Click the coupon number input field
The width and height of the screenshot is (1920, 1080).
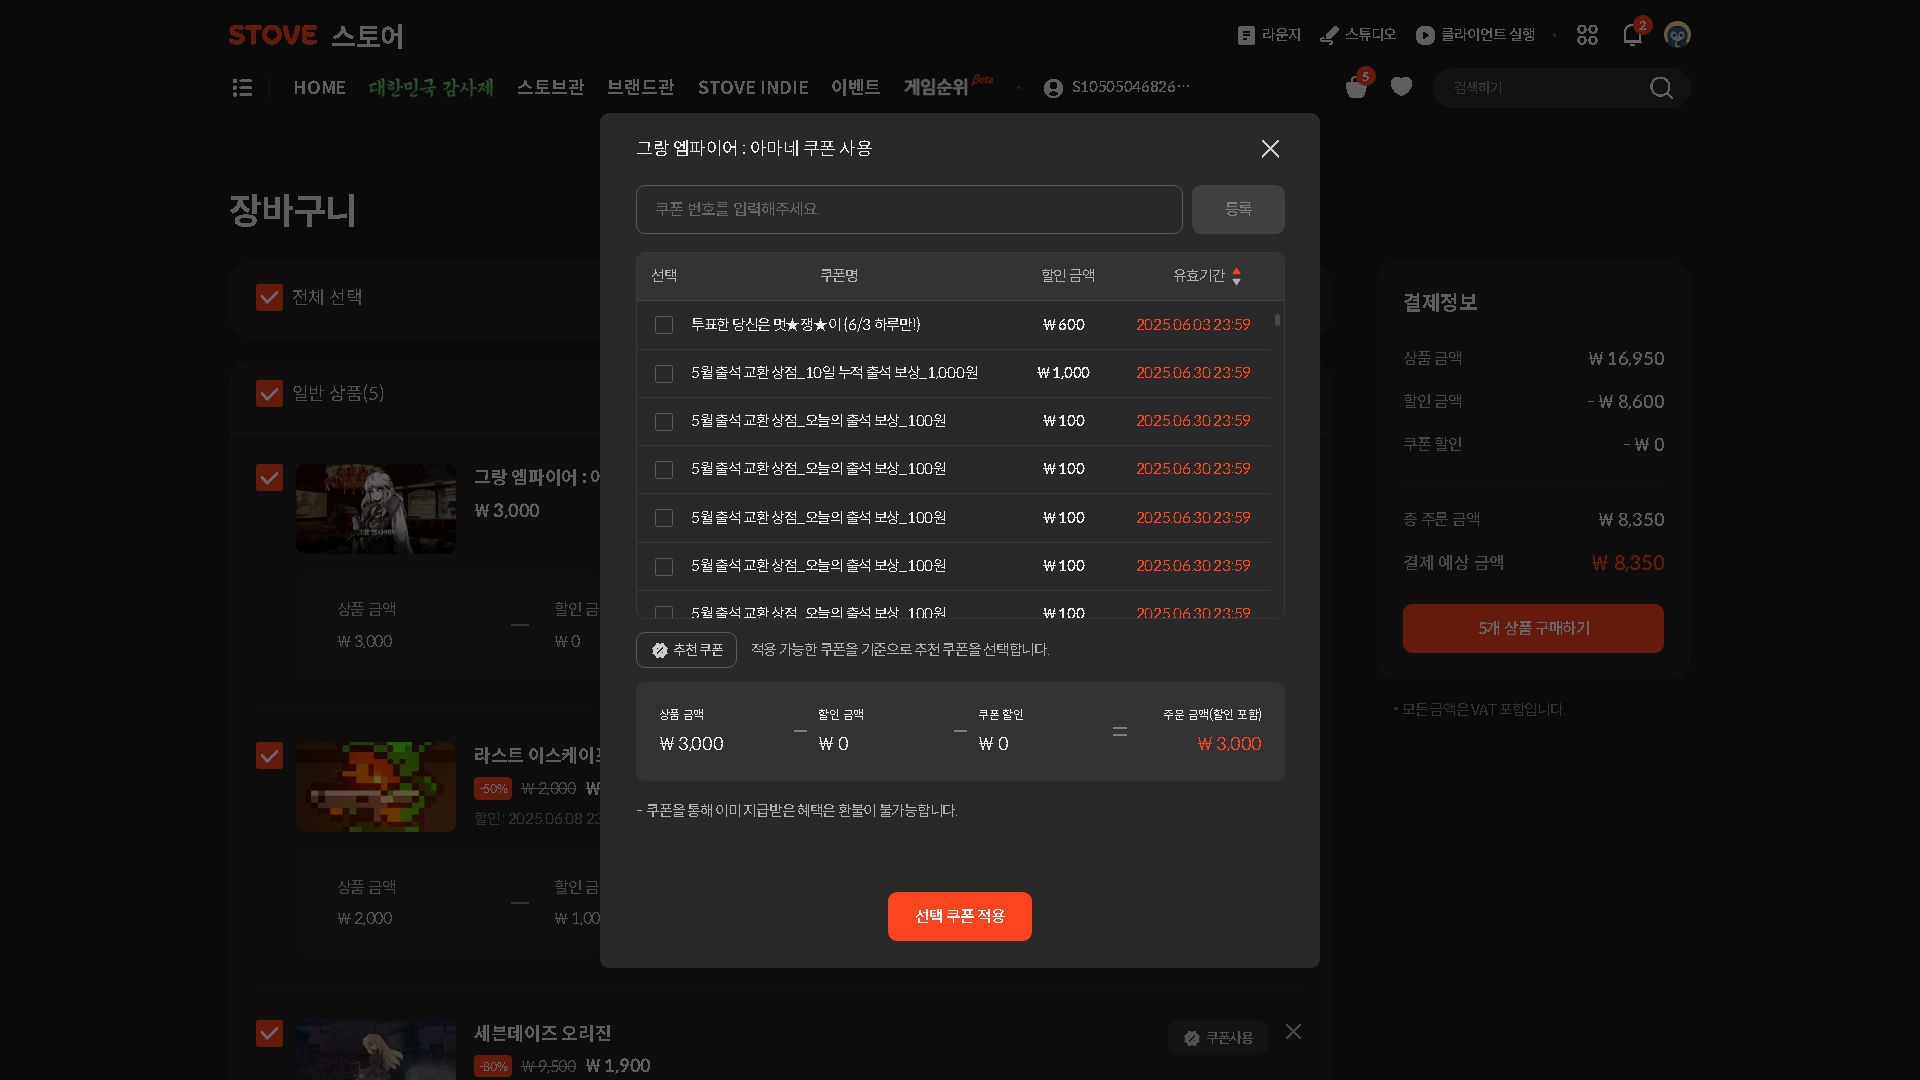point(909,209)
